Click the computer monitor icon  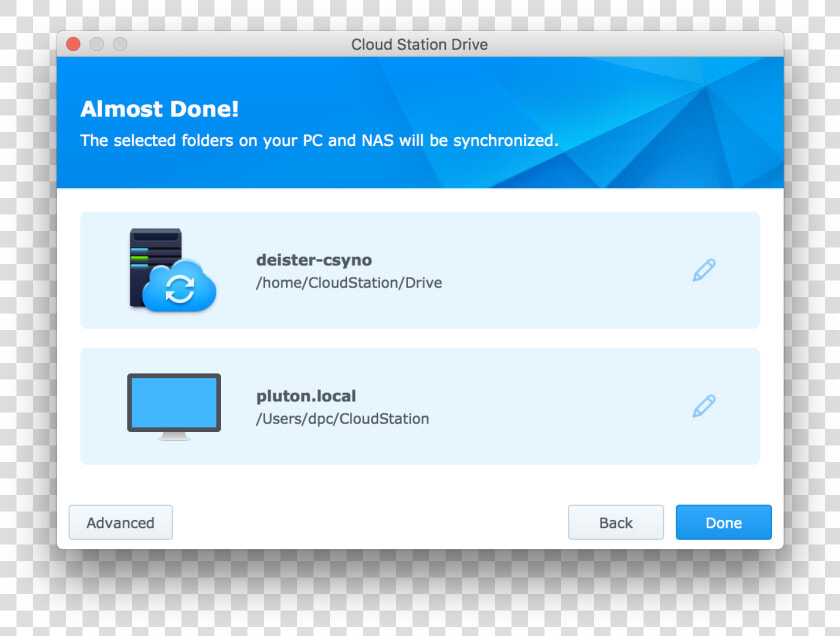coord(174,407)
